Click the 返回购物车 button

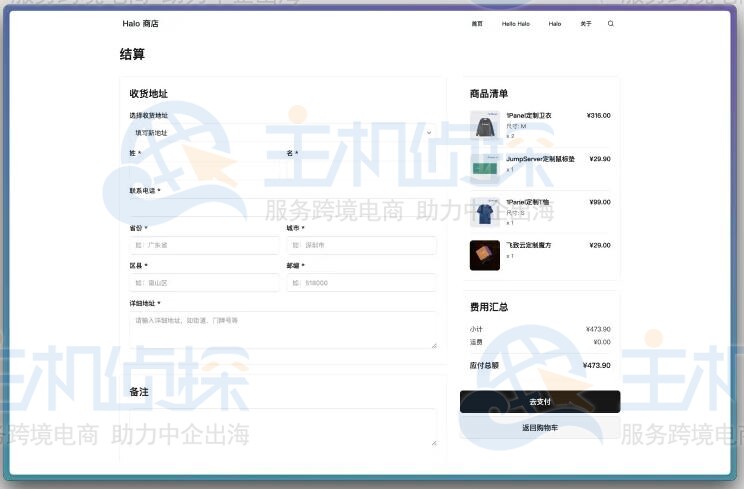coord(539,427)
